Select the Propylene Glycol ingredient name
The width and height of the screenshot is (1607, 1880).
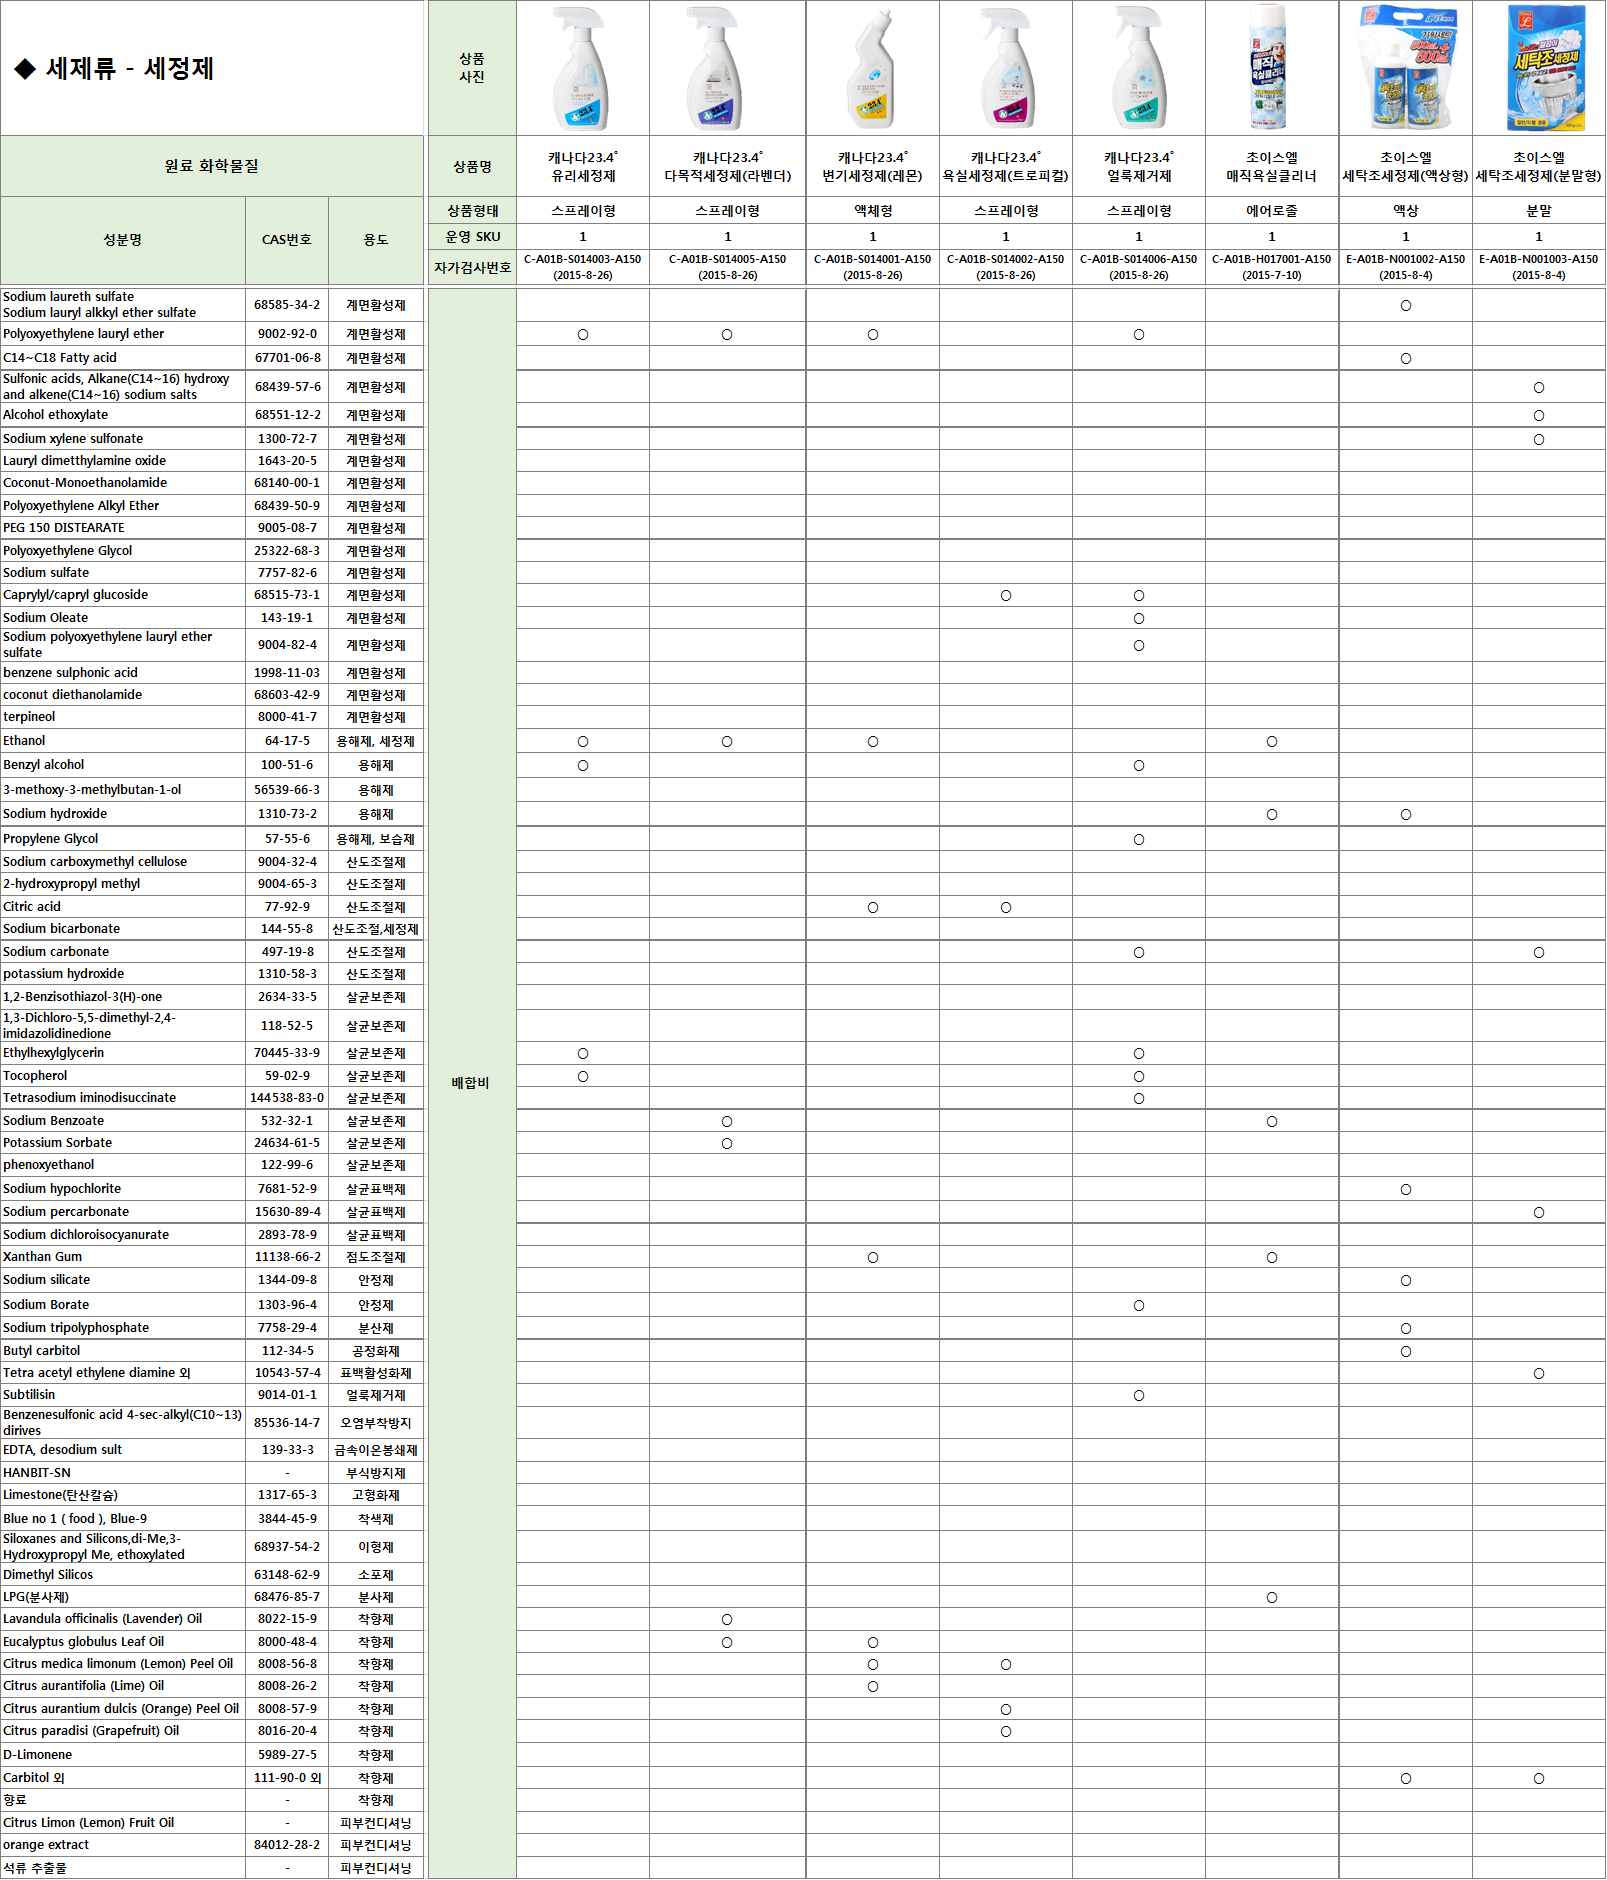[51, 839]
